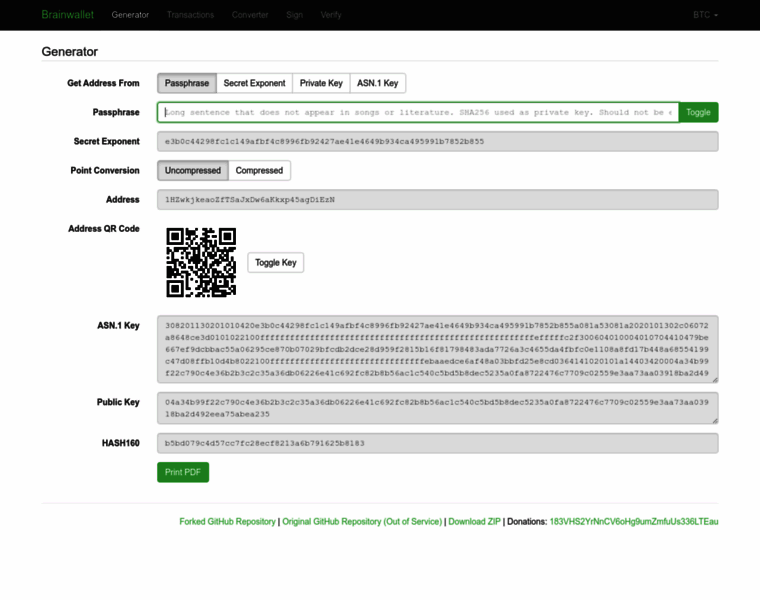
Task: Open the Verify tab
Action: (331, 15)
